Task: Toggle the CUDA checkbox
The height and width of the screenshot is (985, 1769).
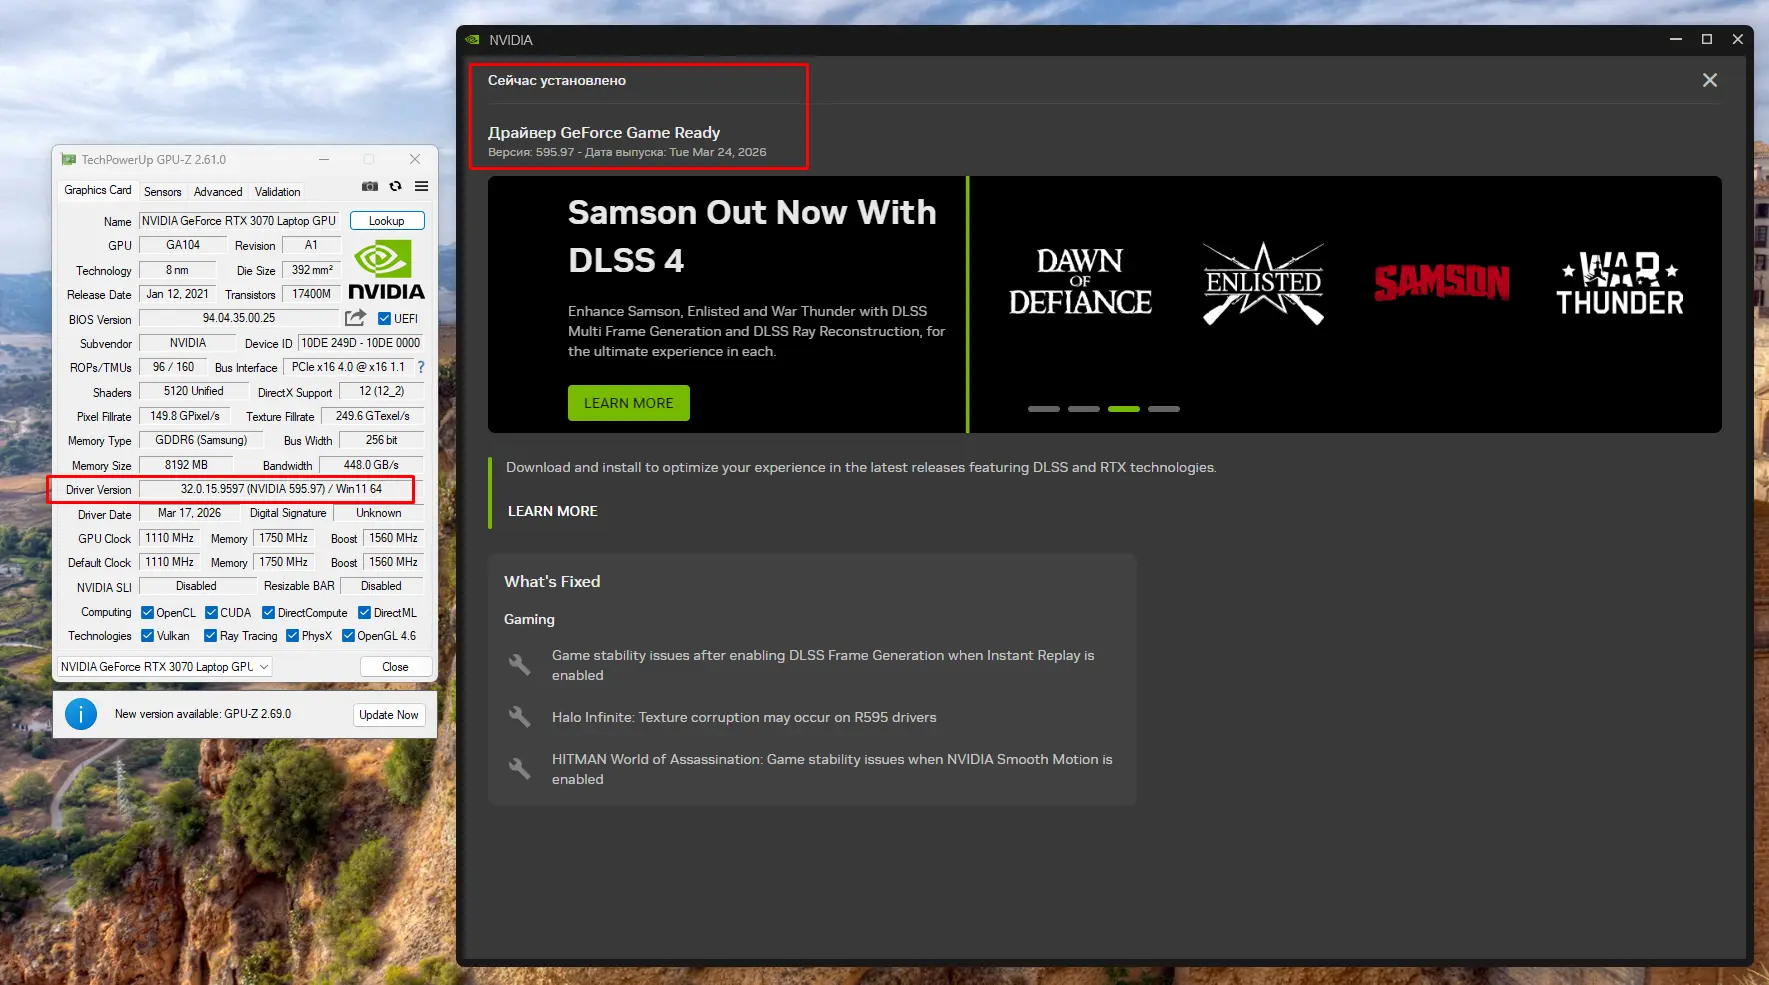Action: click(211, 613)
